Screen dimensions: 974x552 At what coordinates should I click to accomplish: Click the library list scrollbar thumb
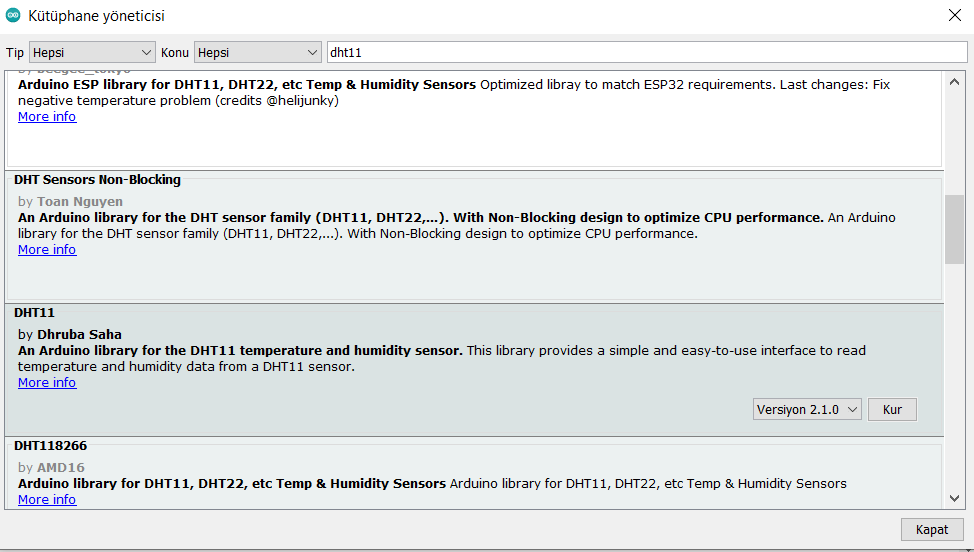point(954,229)
